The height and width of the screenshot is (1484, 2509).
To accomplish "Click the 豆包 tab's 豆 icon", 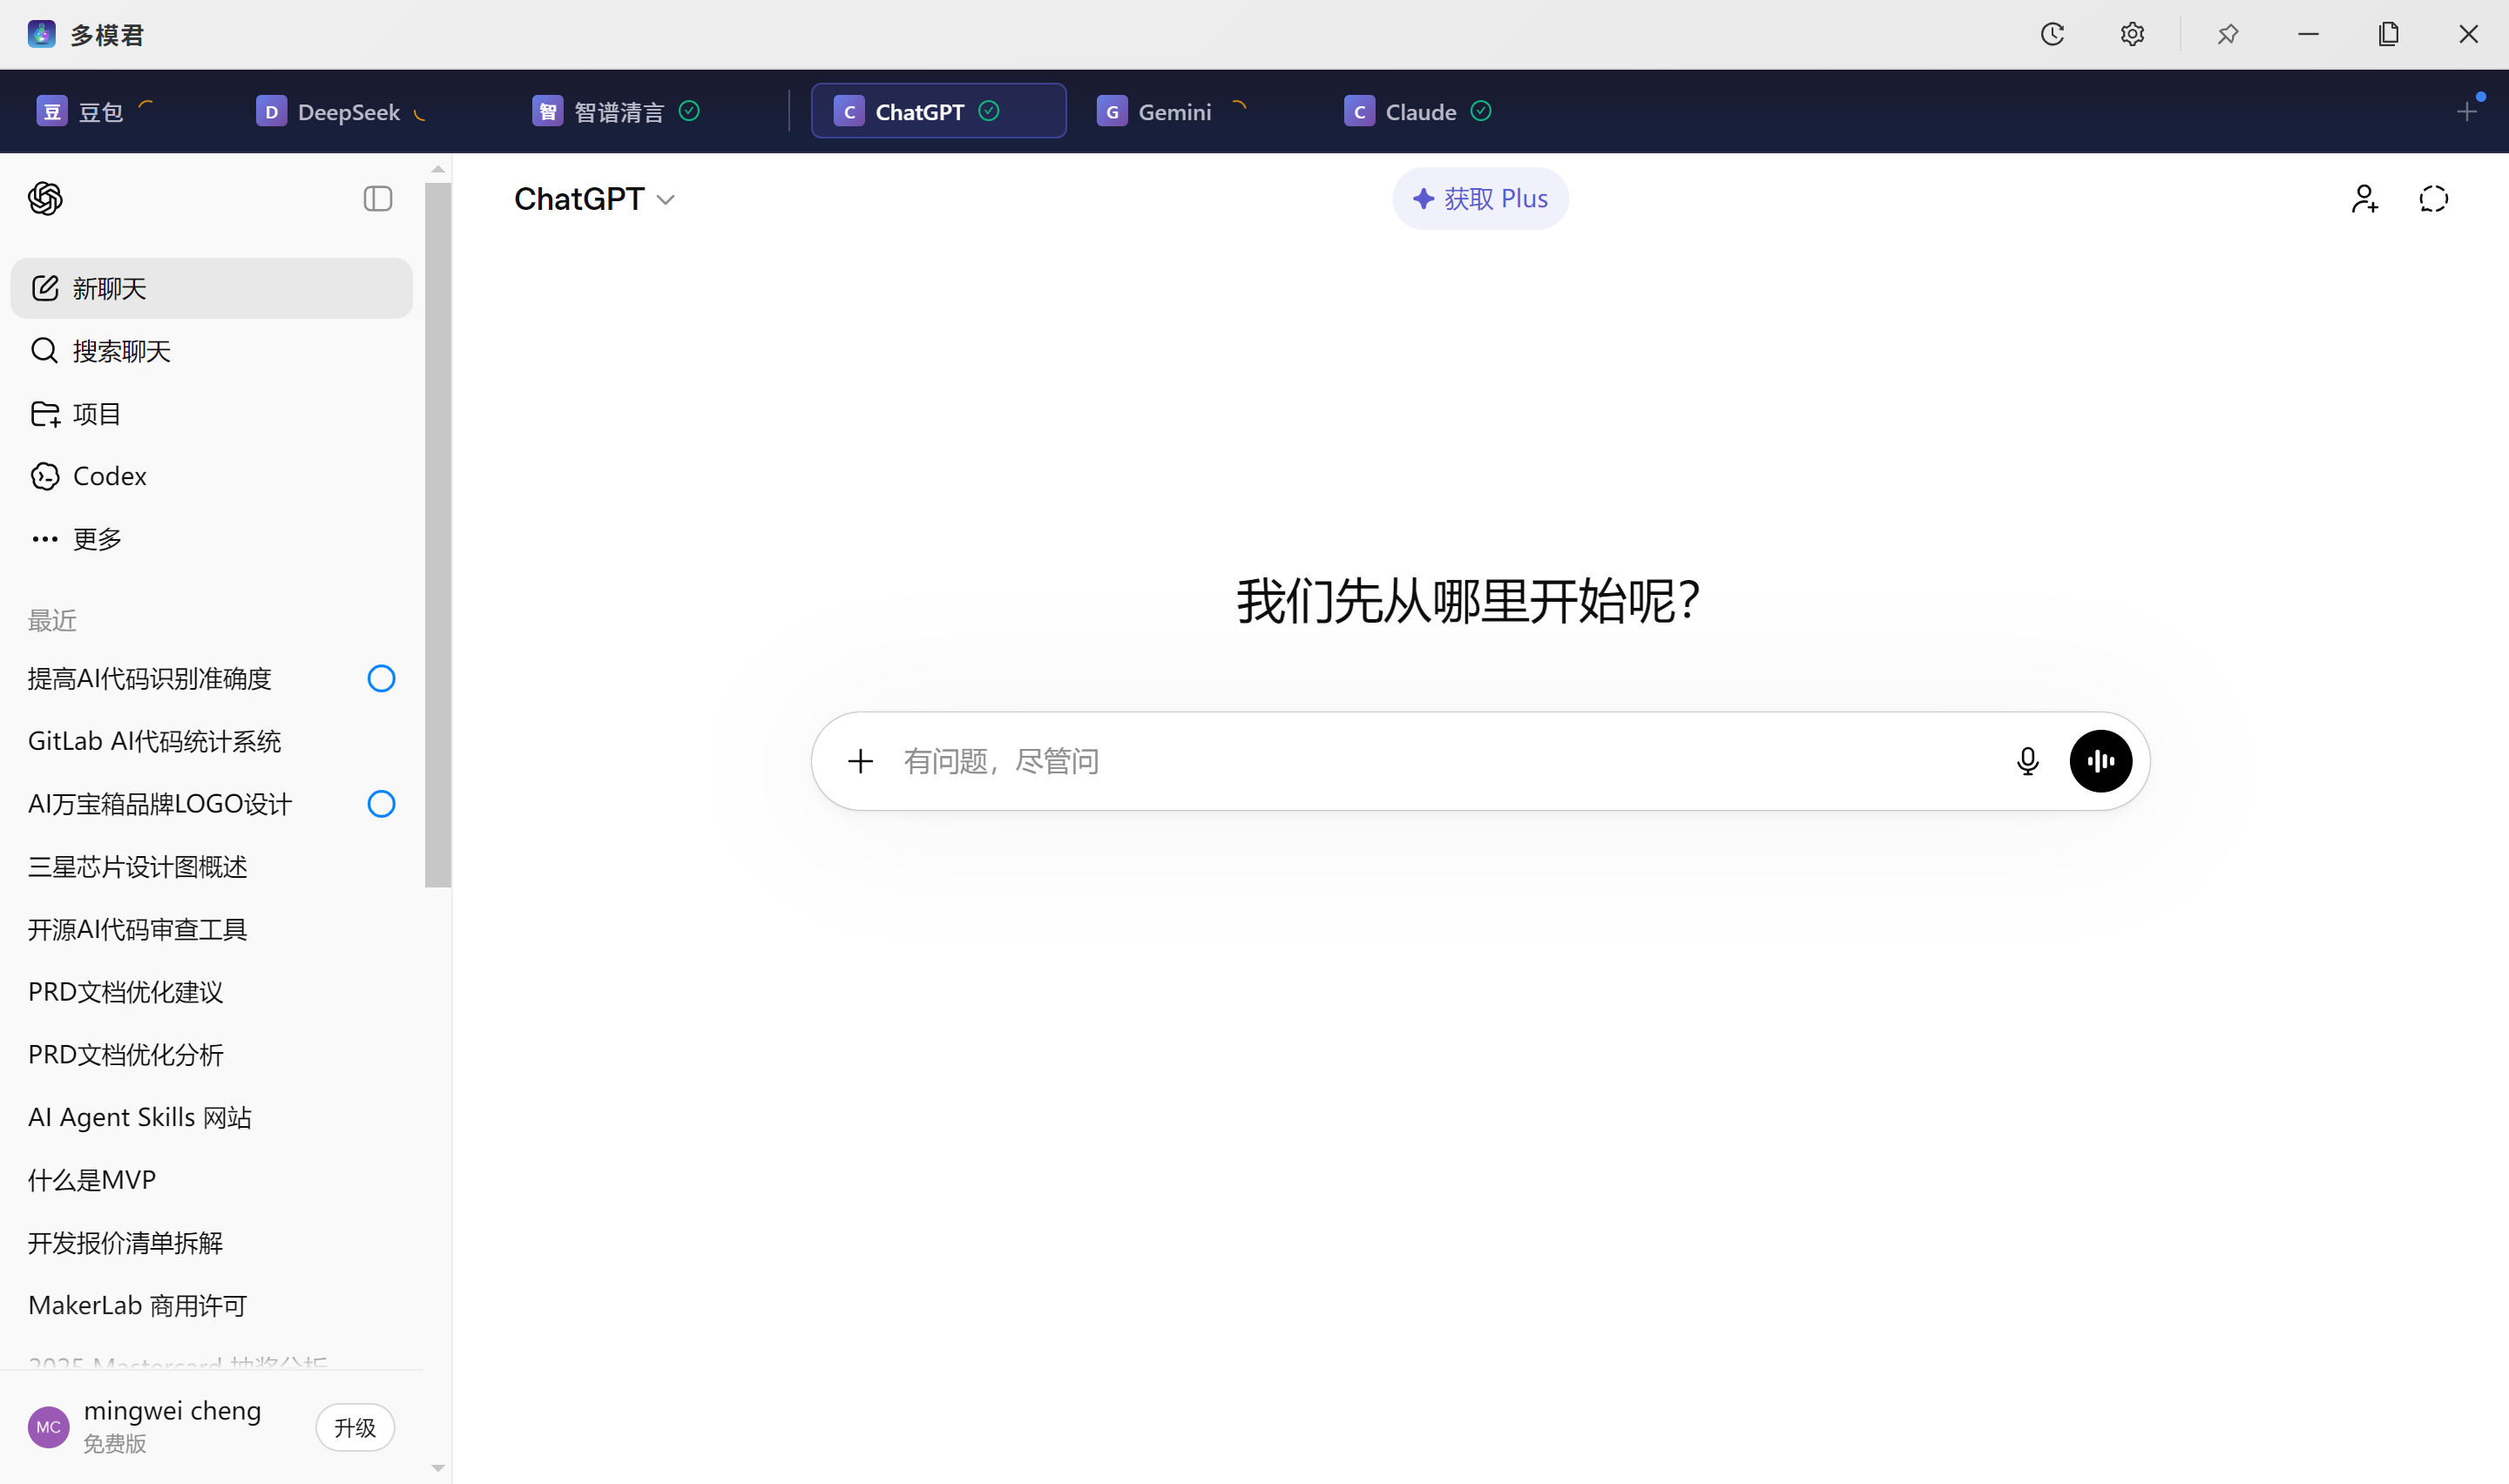I will 52,111.
